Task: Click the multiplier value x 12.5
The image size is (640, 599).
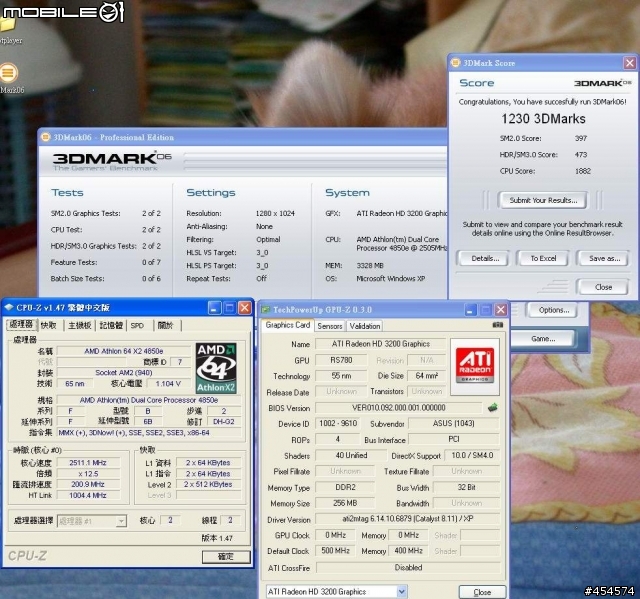Action: coord(88,474)
